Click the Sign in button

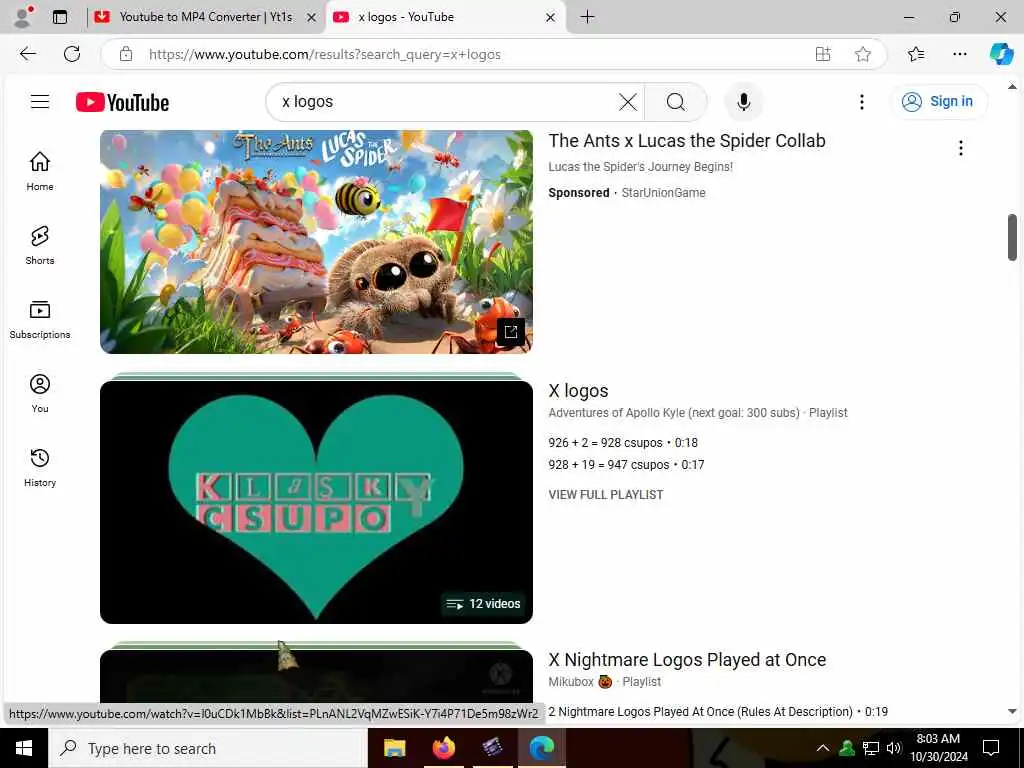[x=938, y=101]
